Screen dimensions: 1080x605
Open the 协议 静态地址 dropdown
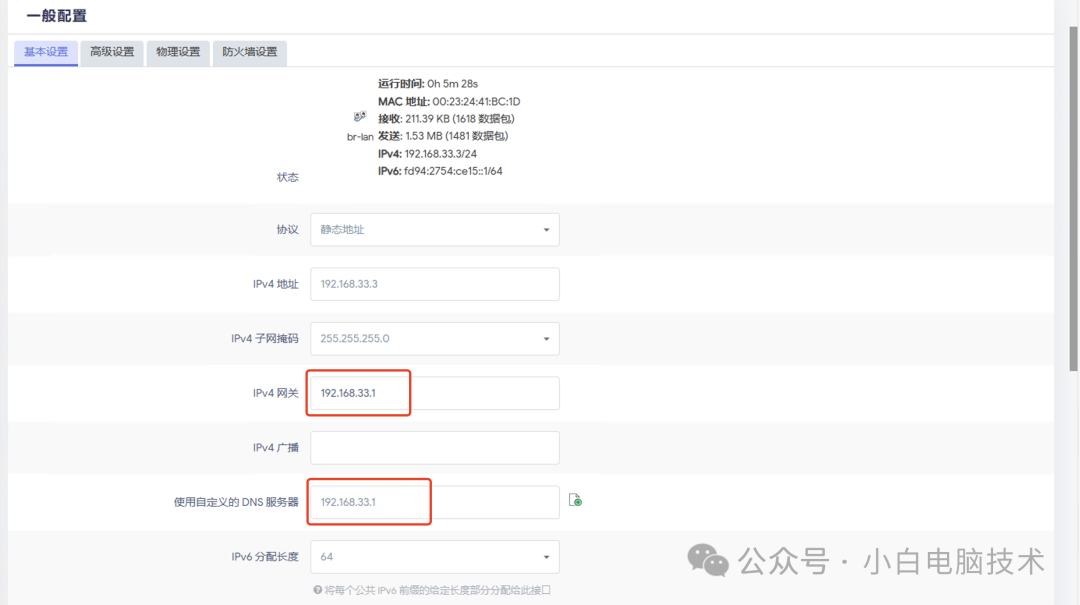point(435,229)
